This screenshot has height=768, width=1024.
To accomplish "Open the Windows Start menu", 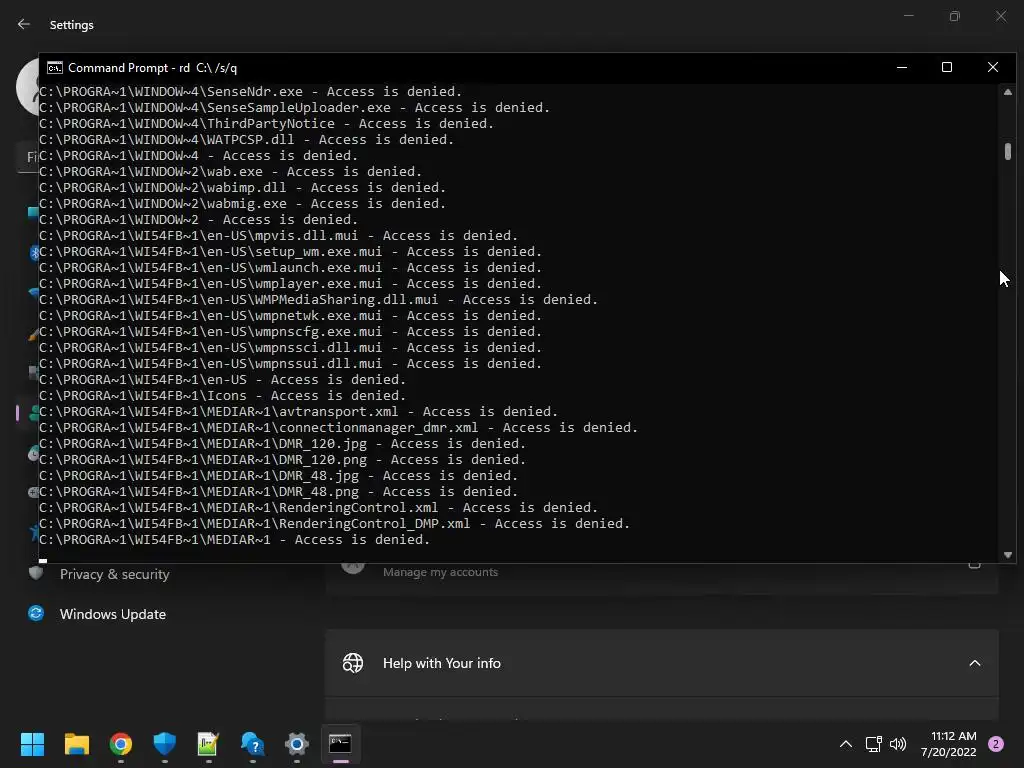I will tap(32, 744).
